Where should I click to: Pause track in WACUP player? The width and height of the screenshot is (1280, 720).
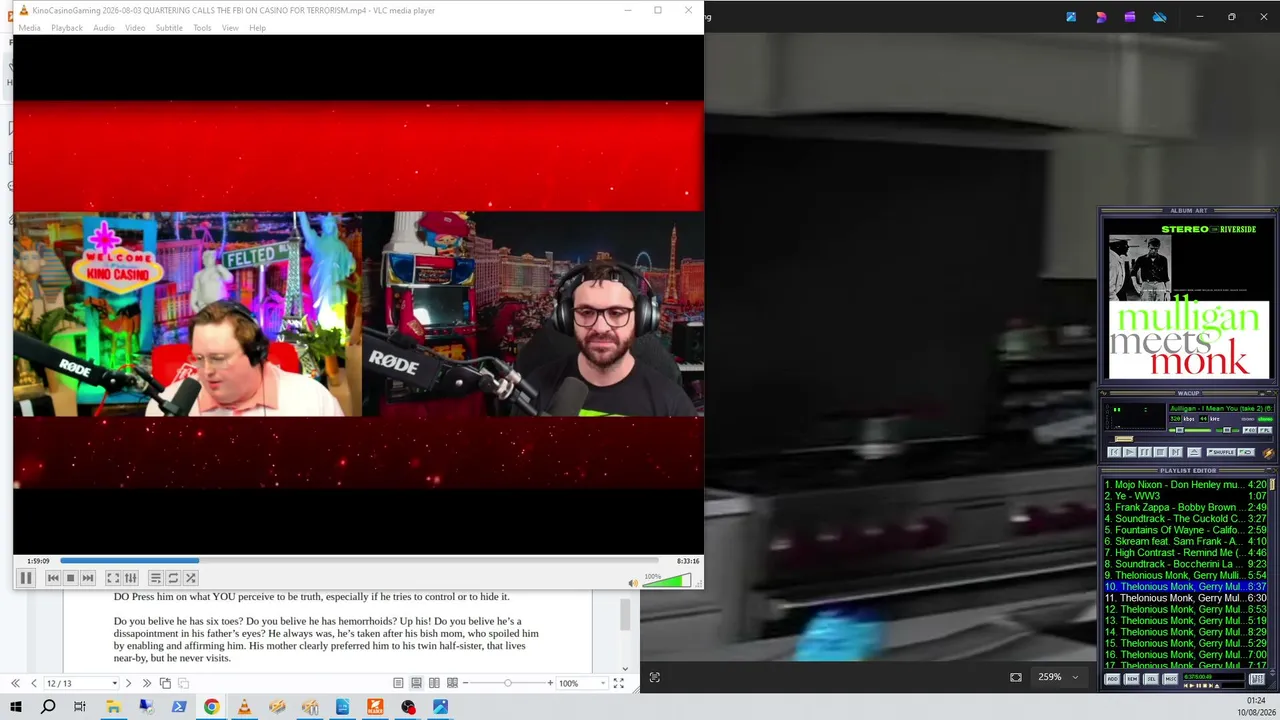[1145, 452]
